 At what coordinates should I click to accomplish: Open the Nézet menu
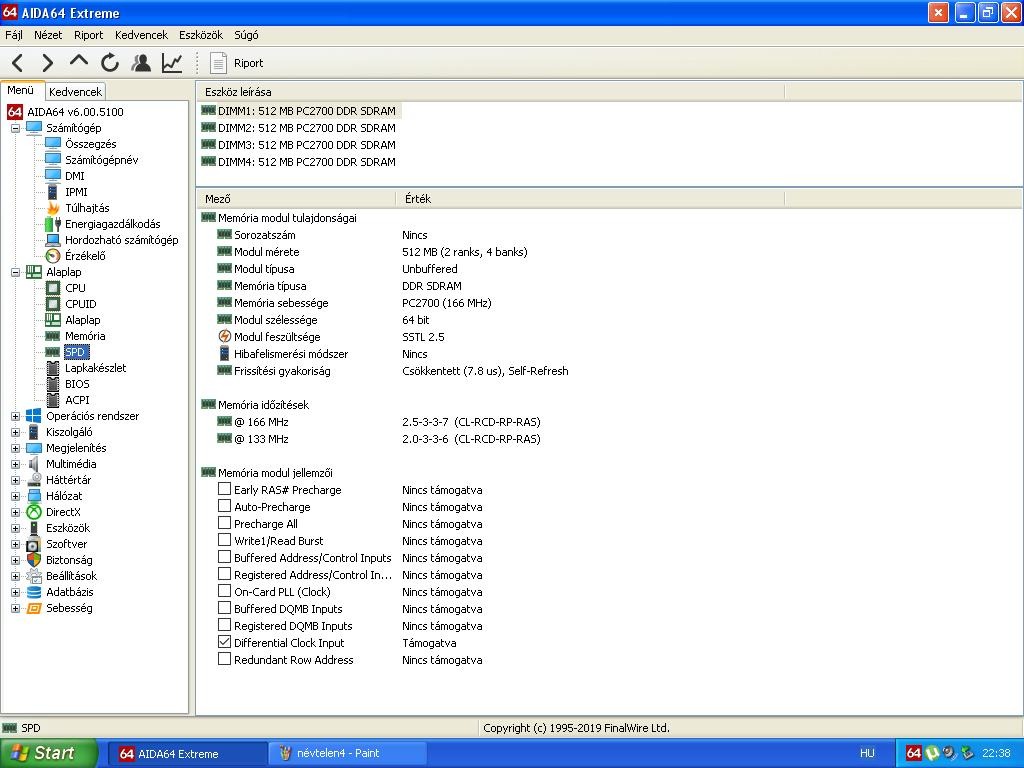[48, 35]
